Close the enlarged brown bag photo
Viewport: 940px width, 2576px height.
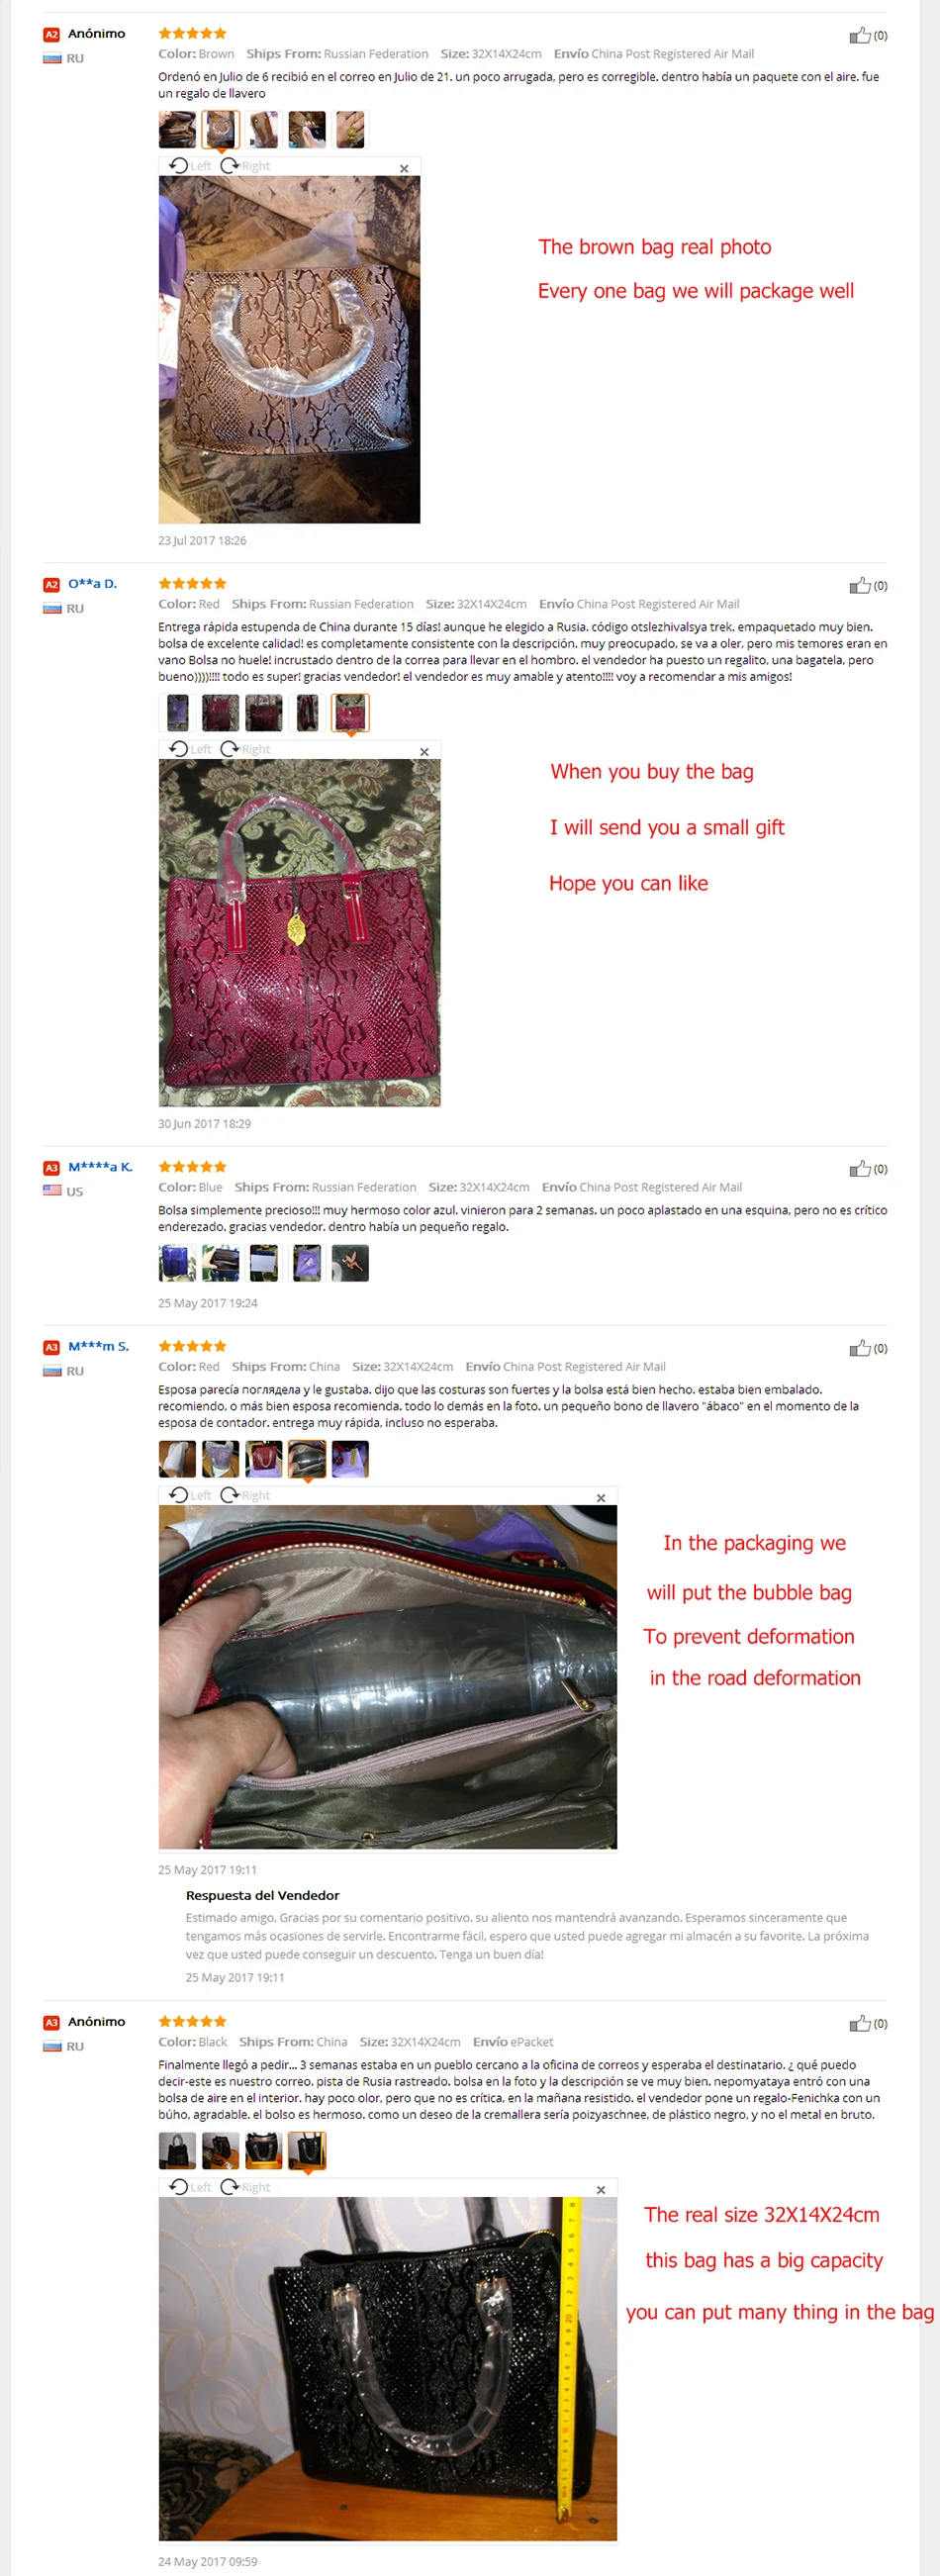click(404, 168)
